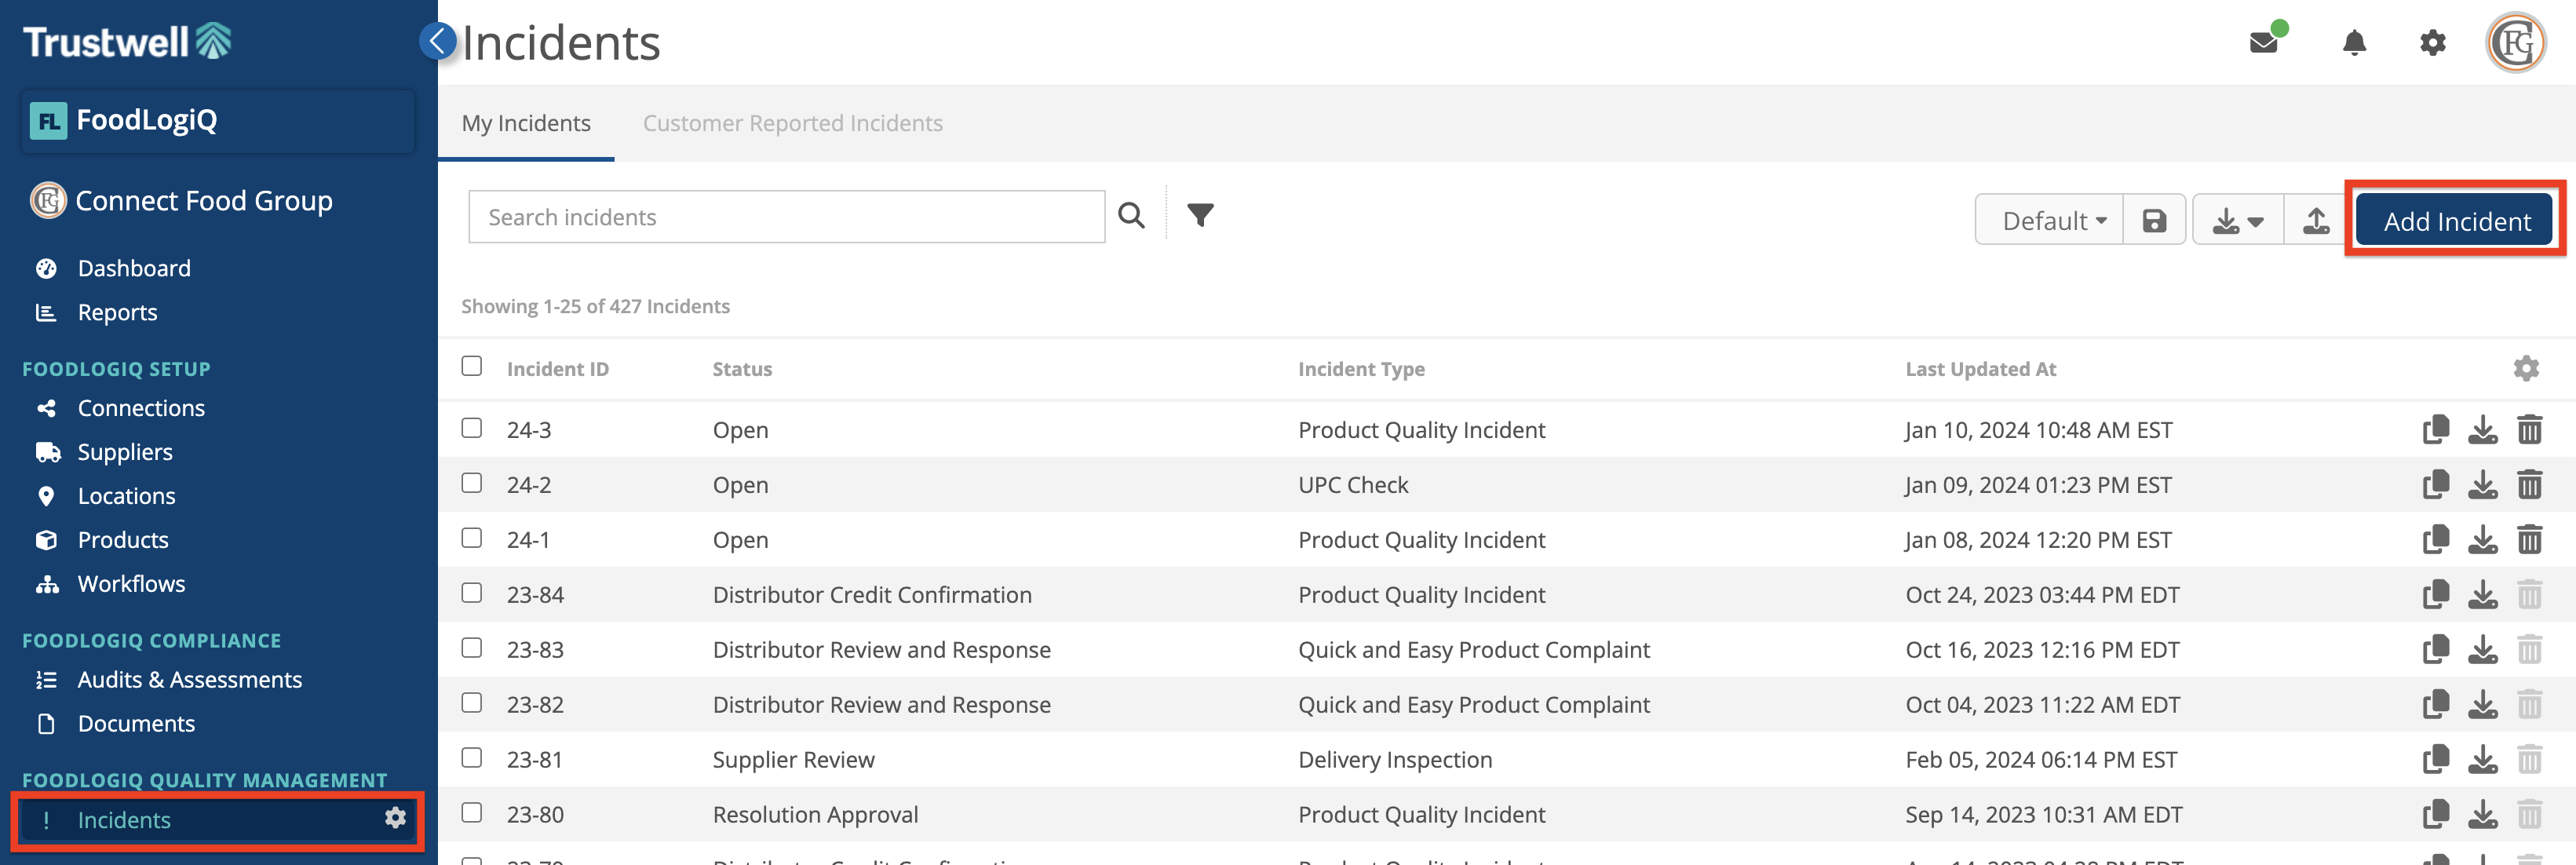The height and width of the screenshot is (865, 2576).
Task: Open the mail messages icon
Action: click(x=2263, y=43)
